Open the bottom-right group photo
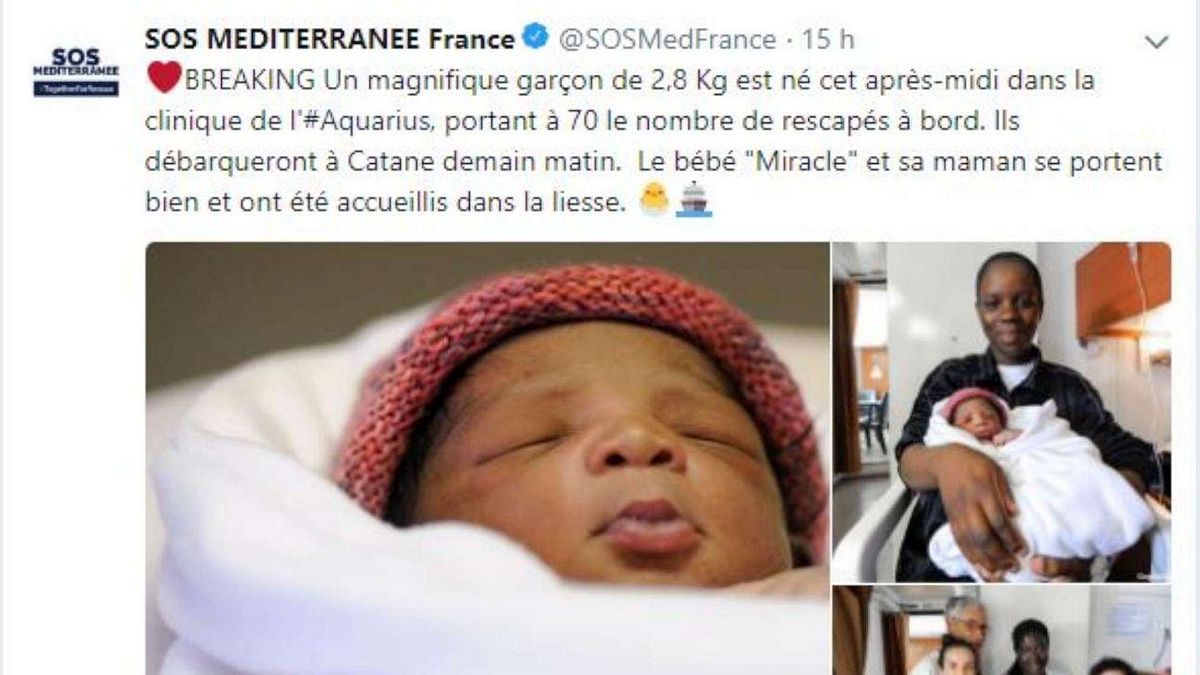The width and height of the screenshot is (1200, 675). click(x=1002, y=630)
